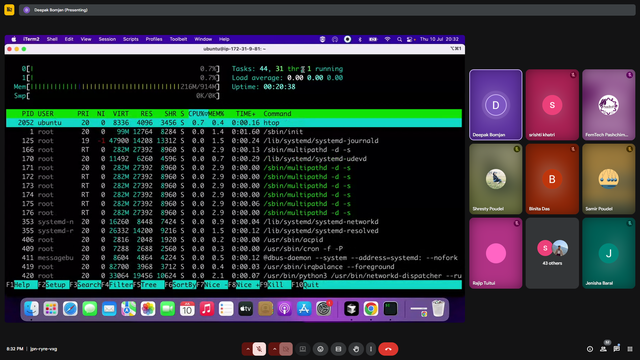Select the /usr/sbin/acpid process row
Viewport: 640px width, 360px height.
click(x=234, y=240)
